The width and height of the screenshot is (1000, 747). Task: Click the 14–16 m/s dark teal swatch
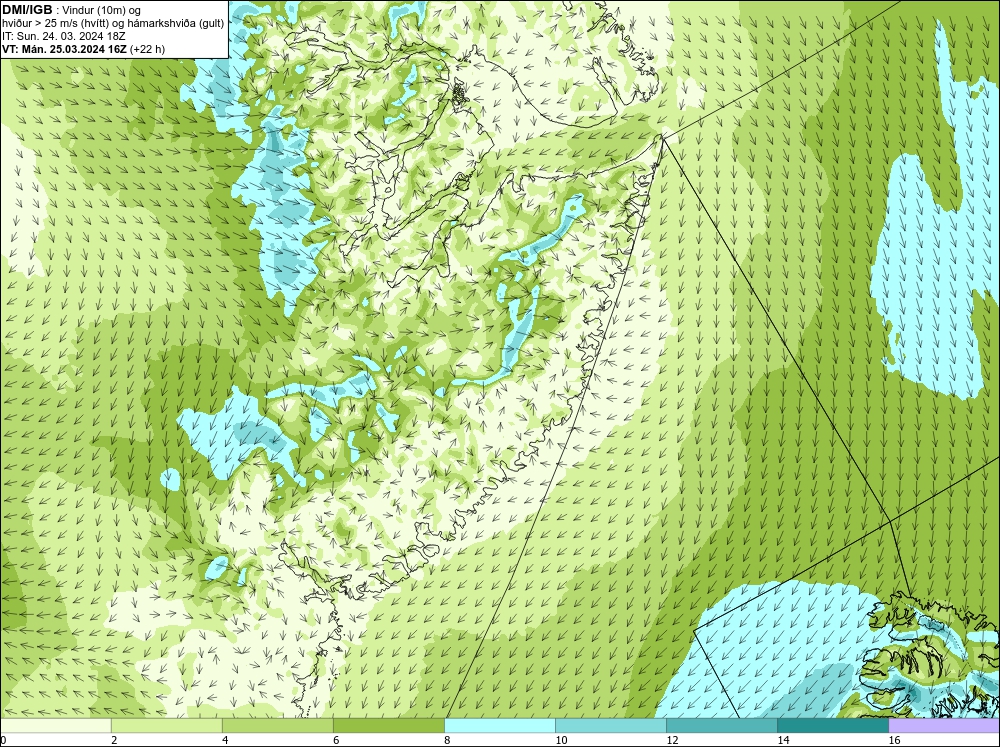832,725
